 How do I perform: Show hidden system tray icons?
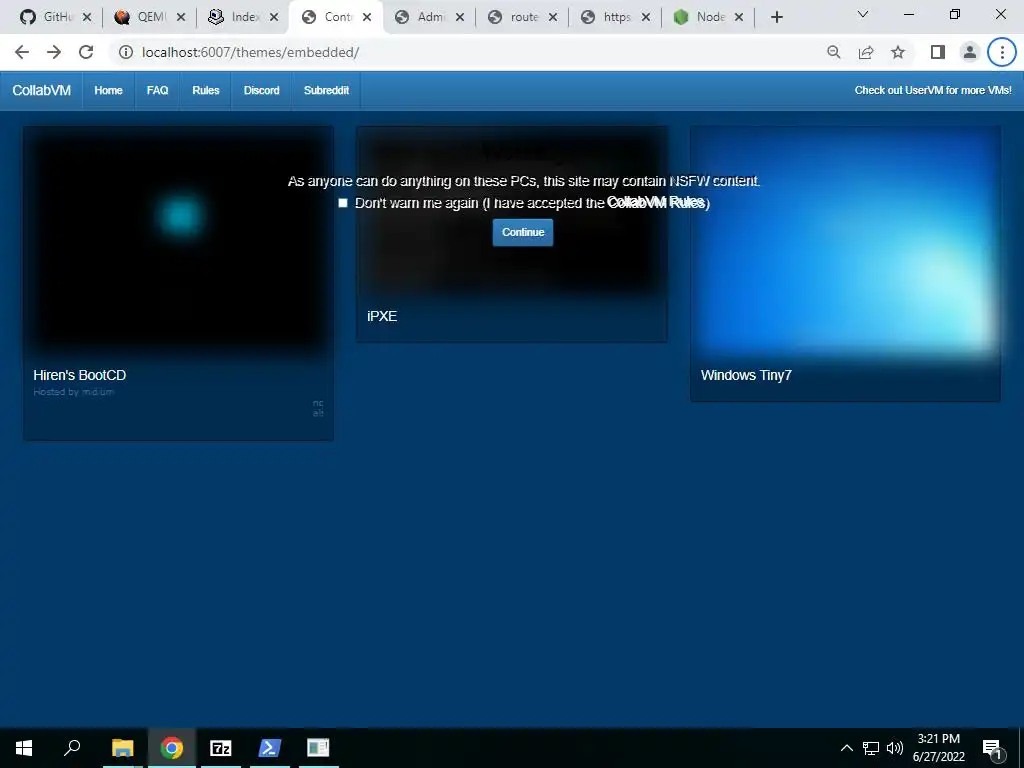click(x=846, y=748)
